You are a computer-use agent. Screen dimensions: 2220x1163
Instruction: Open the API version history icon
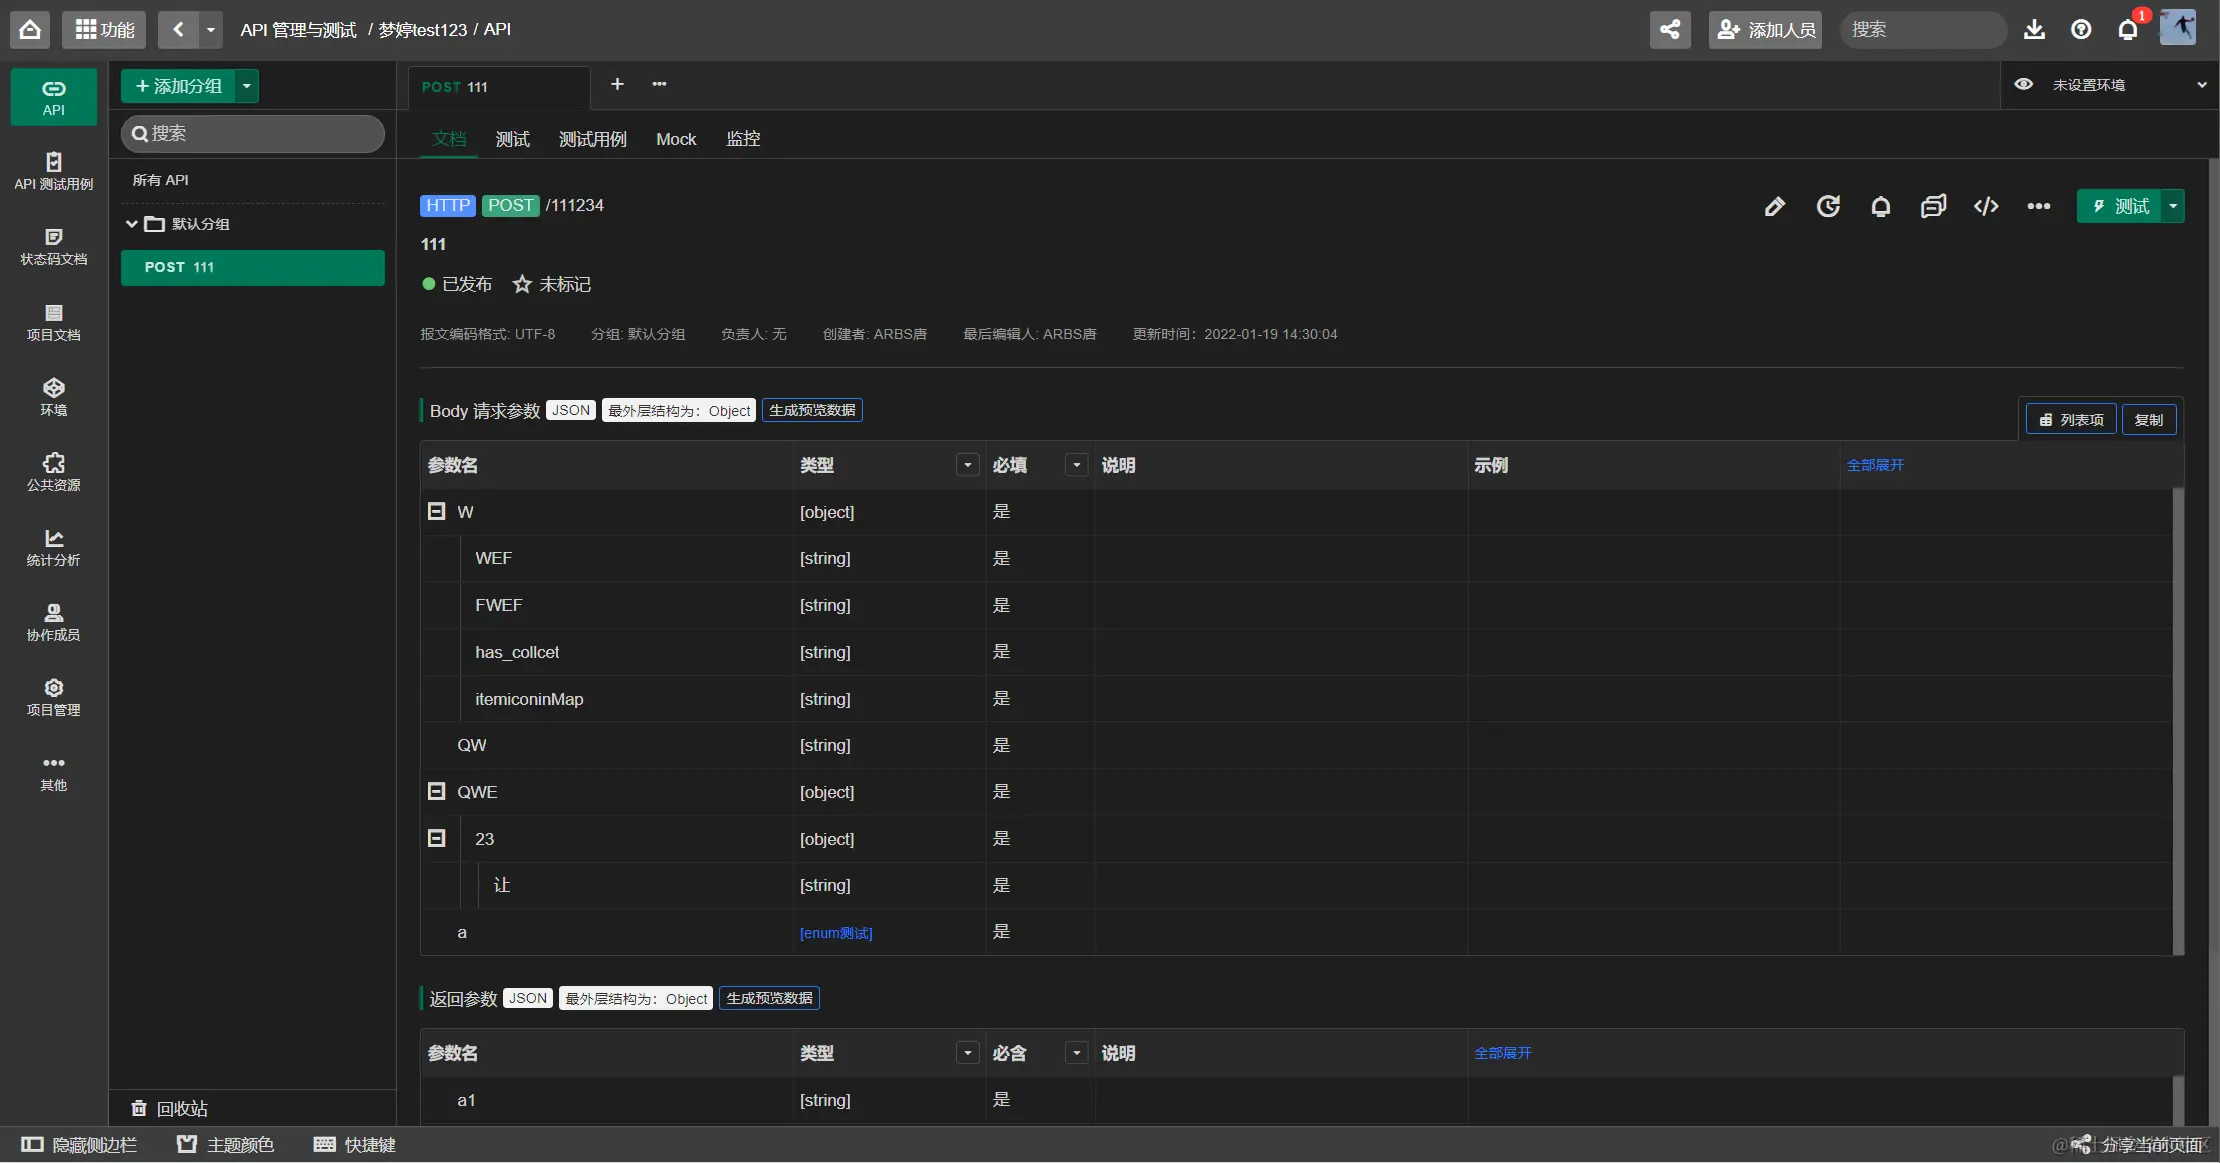click(1828, 206)
